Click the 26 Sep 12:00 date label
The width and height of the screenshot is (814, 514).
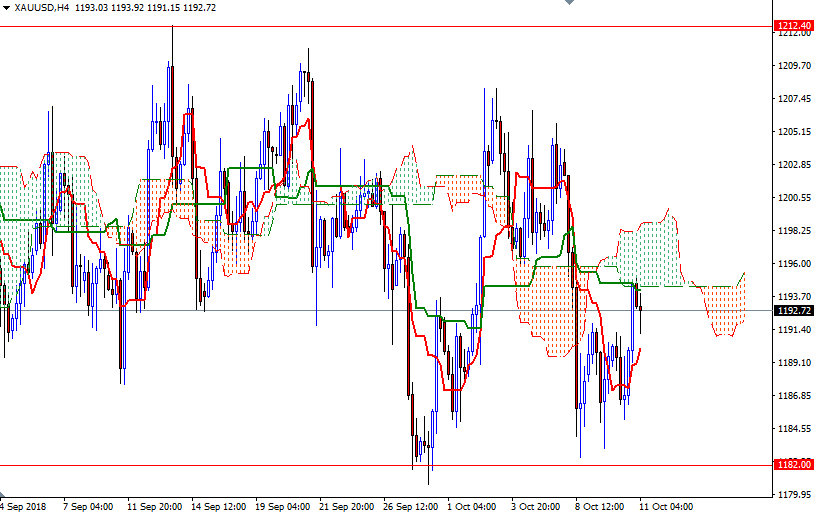(412, 506)
